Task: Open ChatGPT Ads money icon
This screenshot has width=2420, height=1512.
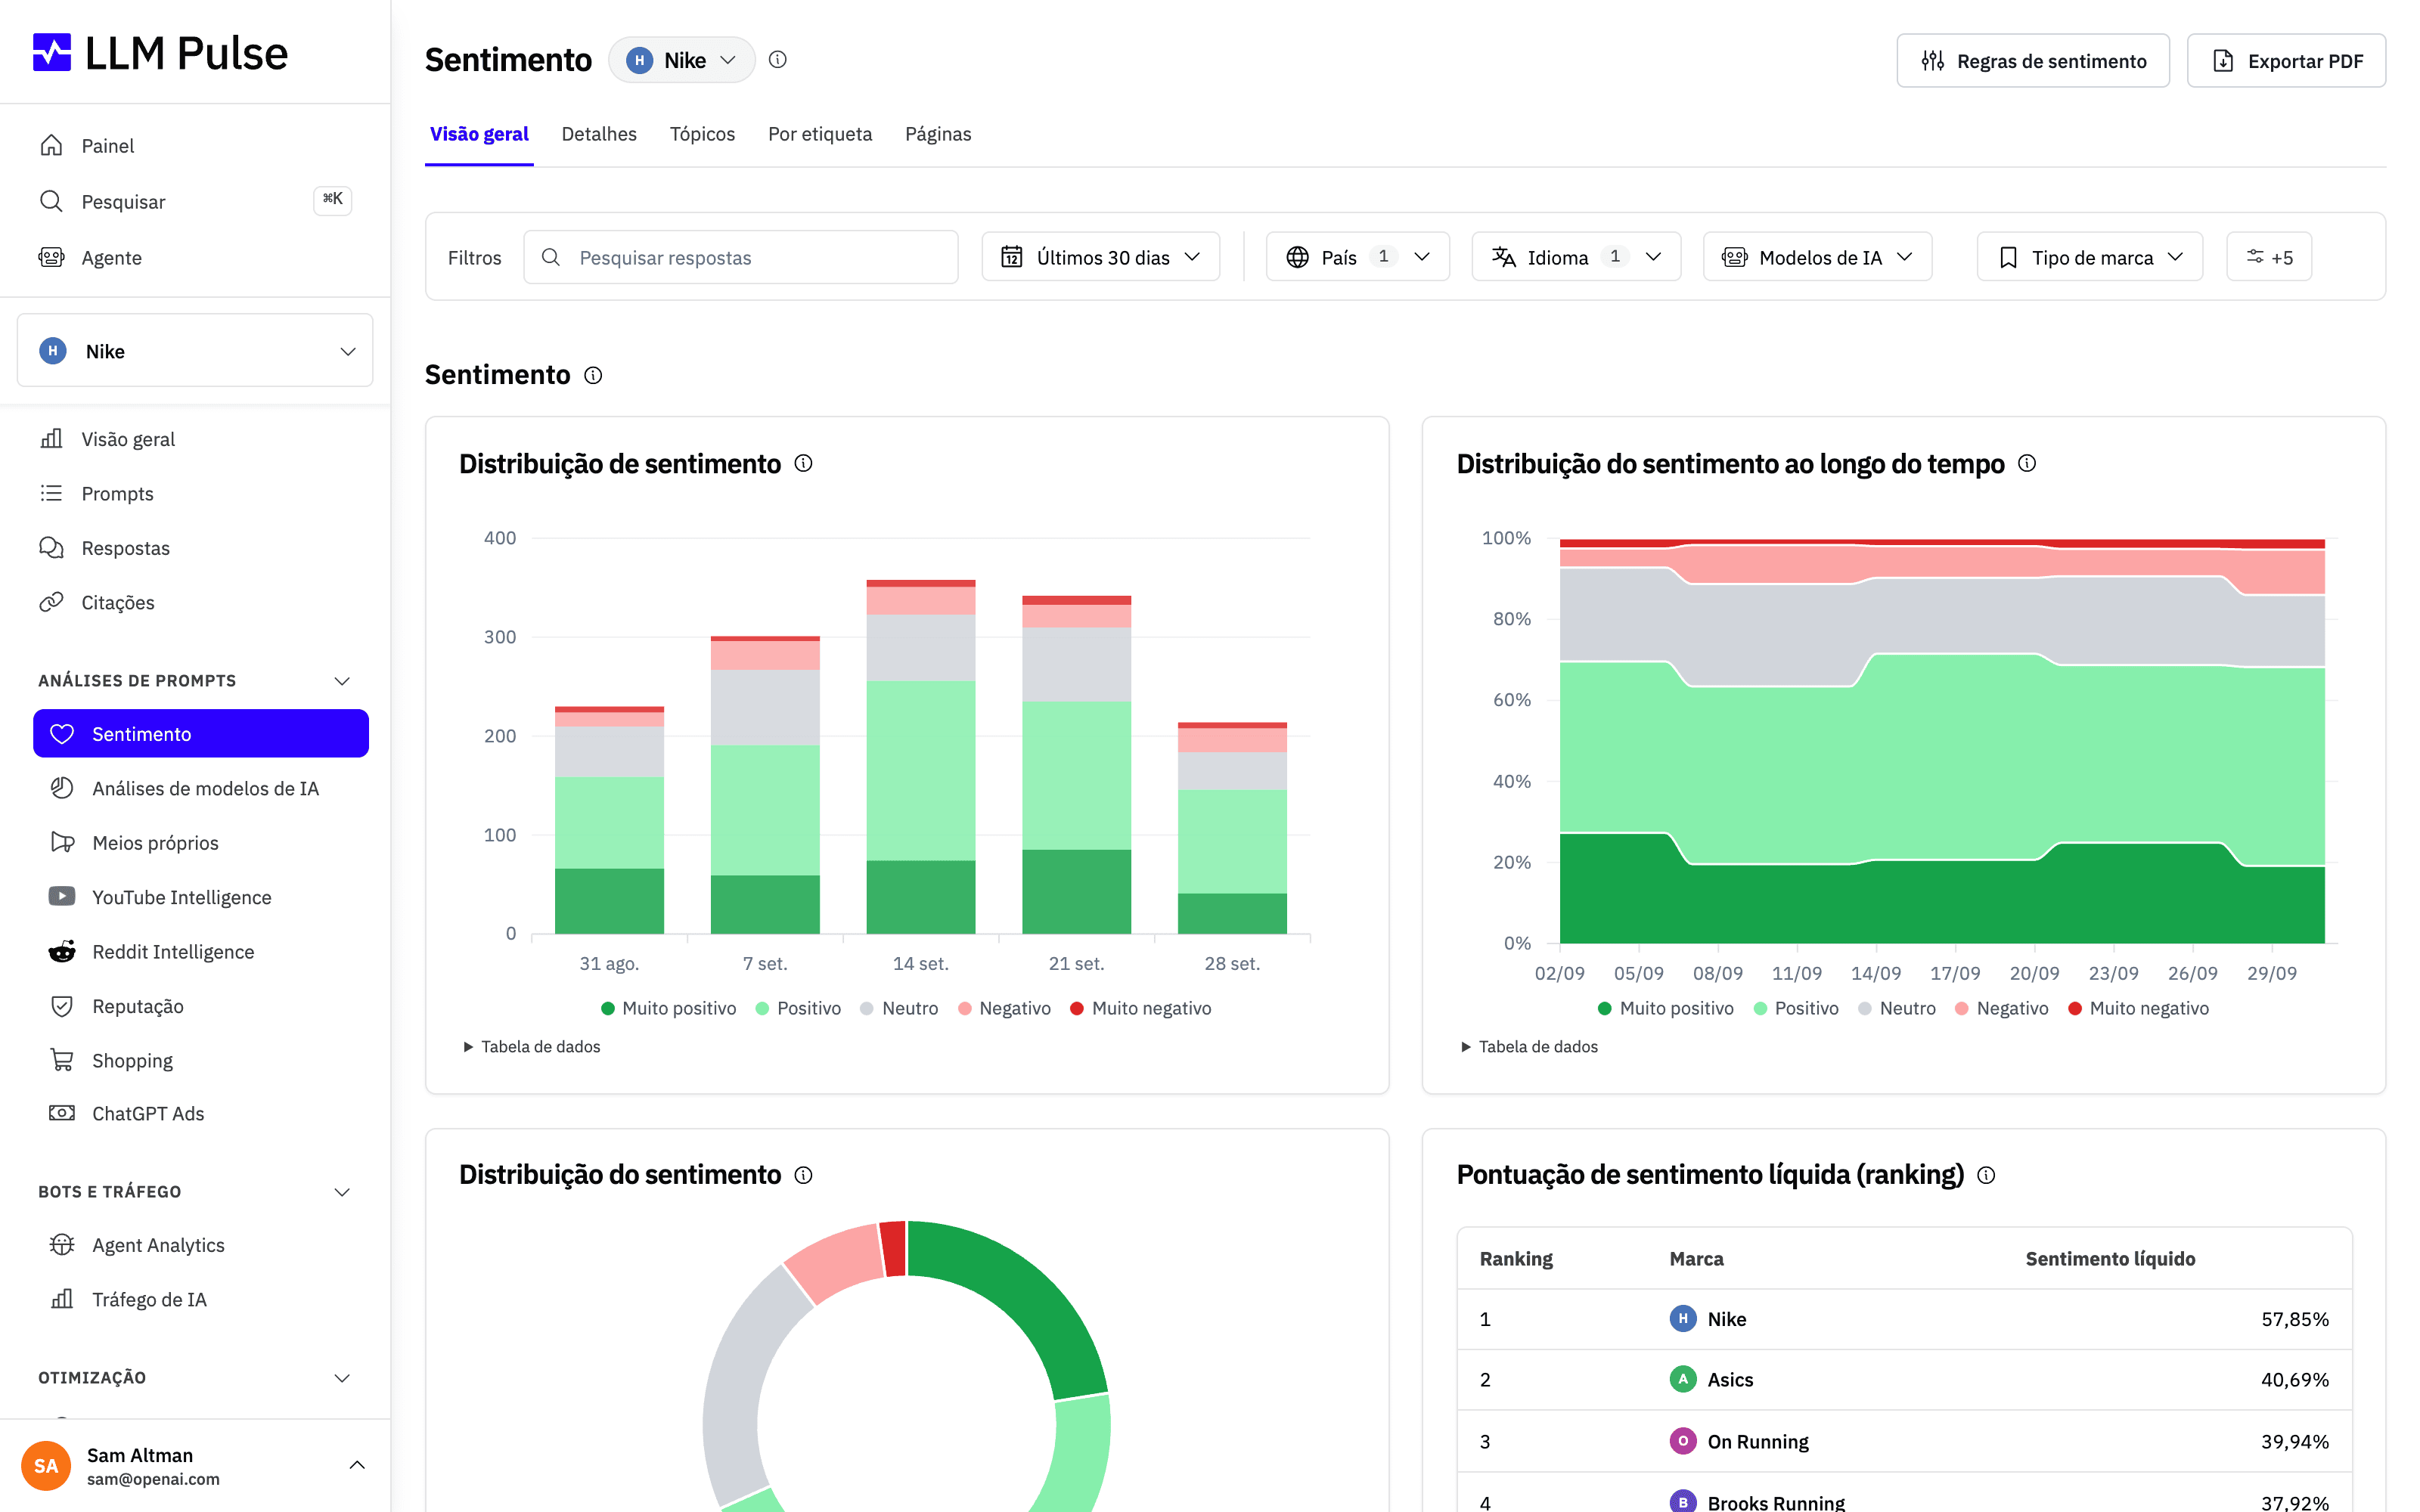Action: (x=62, y=1113)
